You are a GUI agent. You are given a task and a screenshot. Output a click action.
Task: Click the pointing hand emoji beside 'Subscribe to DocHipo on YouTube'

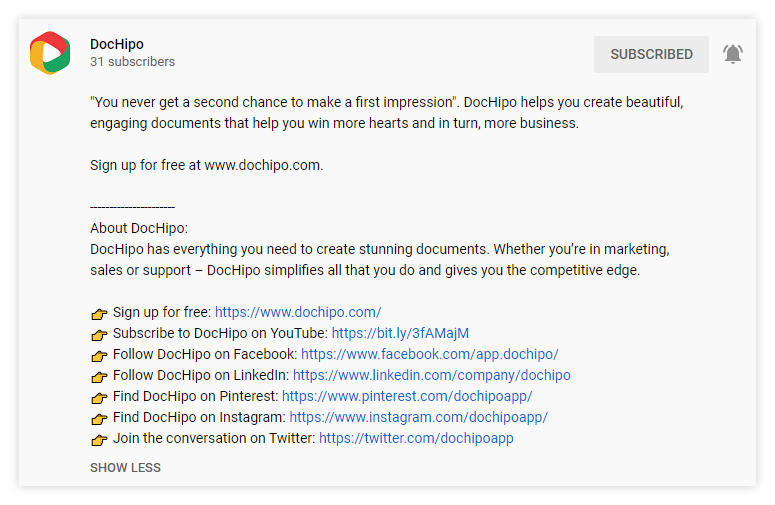(99, 335)
